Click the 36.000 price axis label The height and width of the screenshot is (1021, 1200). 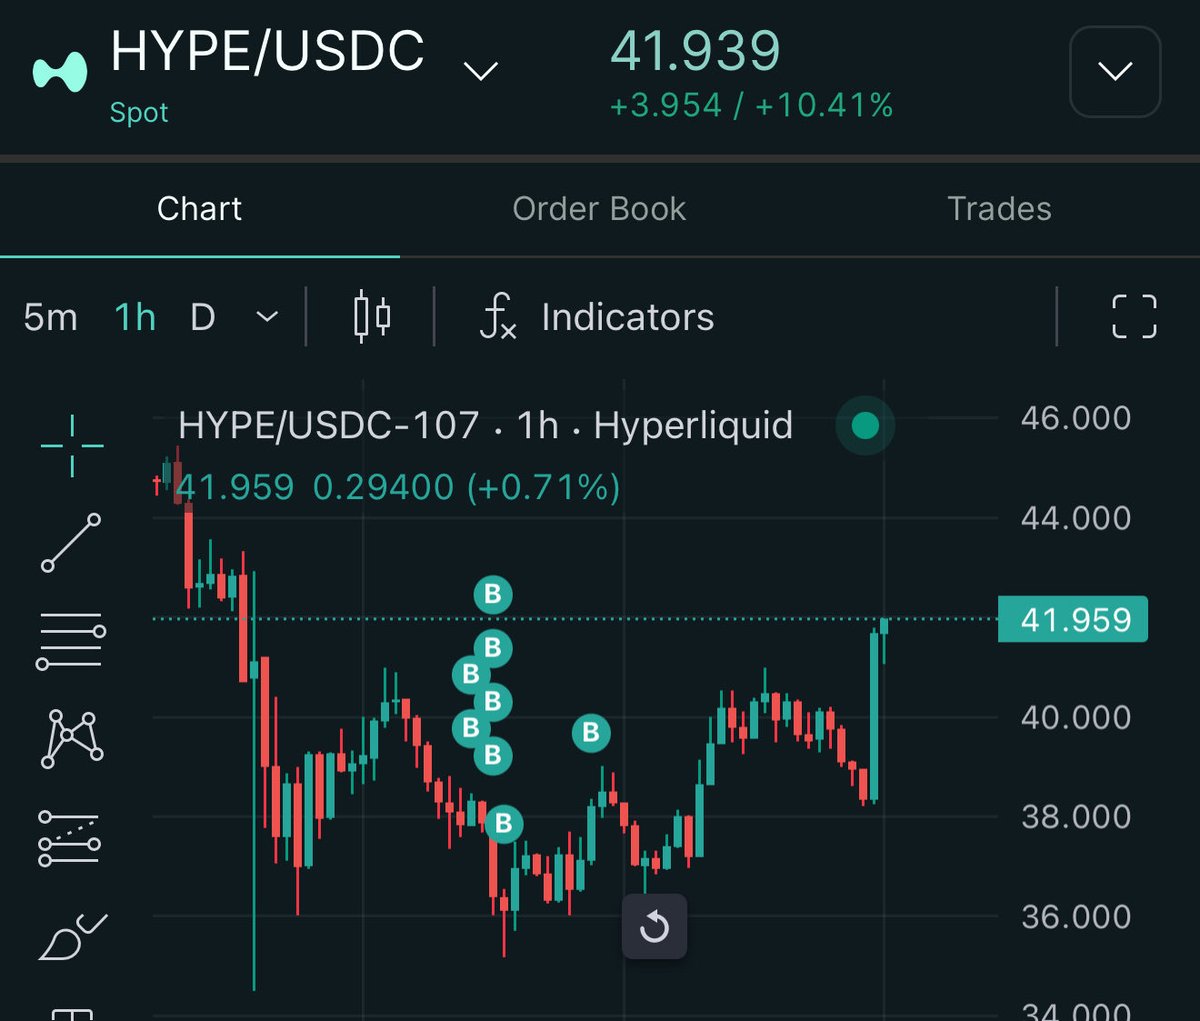tap(1076, 916)
